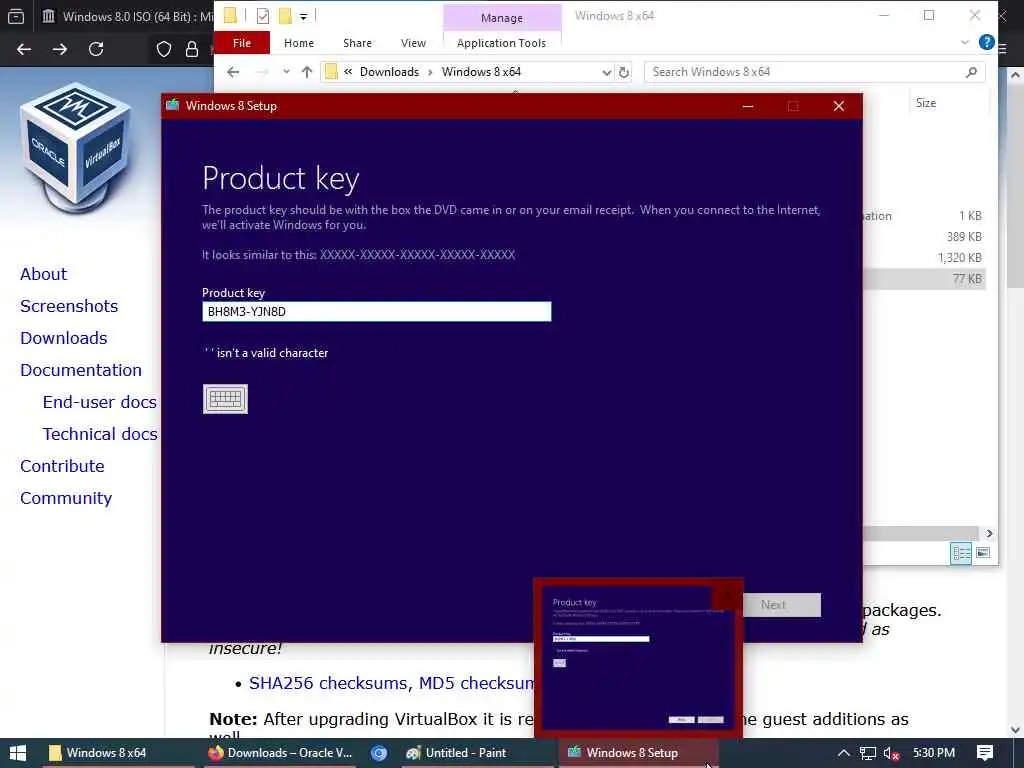Open the Downloads link in site sidebar
Image resolution: width=1024 pixels, height=768 pixels.
point(63,338)
